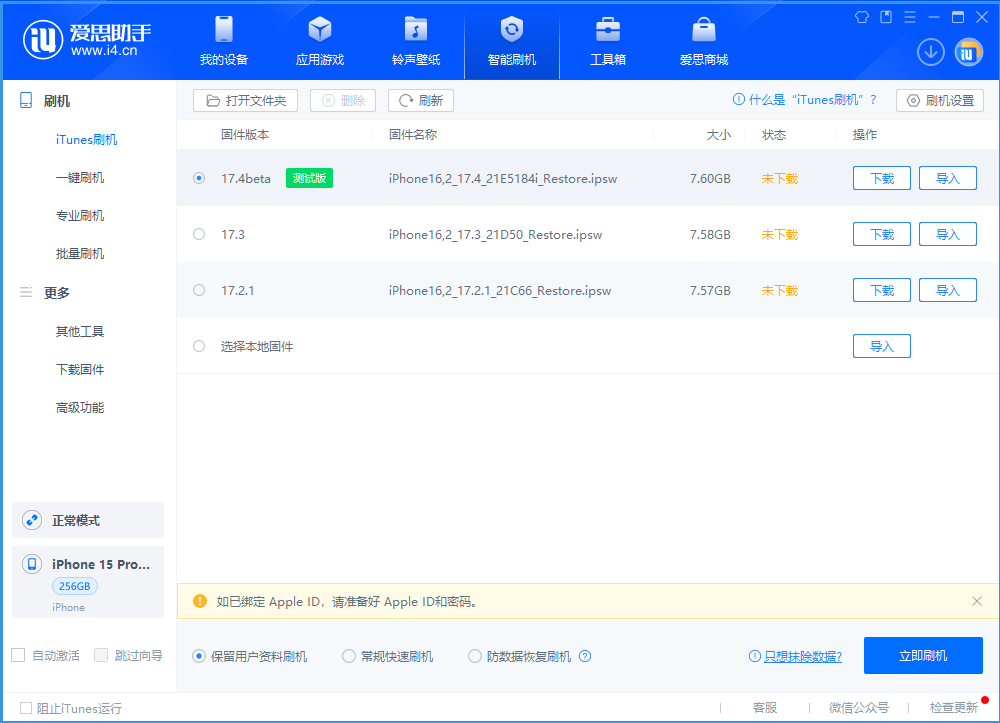Click the hamburger menu in title bar
Viewport: 1000px width, 723px height.
[909, 17]
